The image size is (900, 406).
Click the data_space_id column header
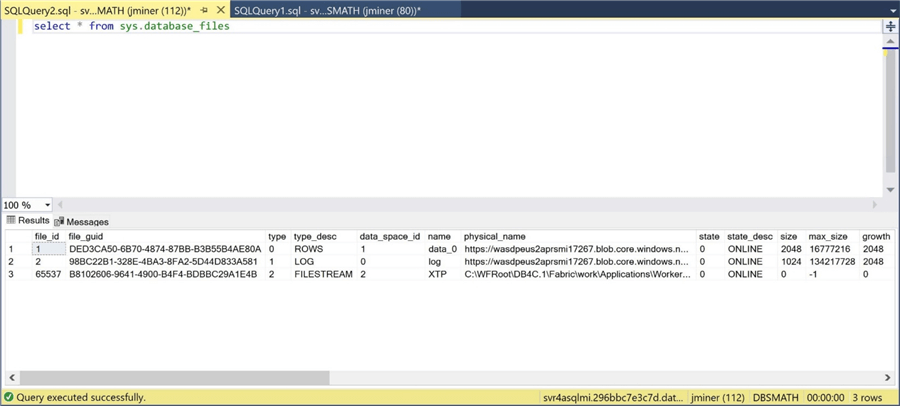[391, 236]
